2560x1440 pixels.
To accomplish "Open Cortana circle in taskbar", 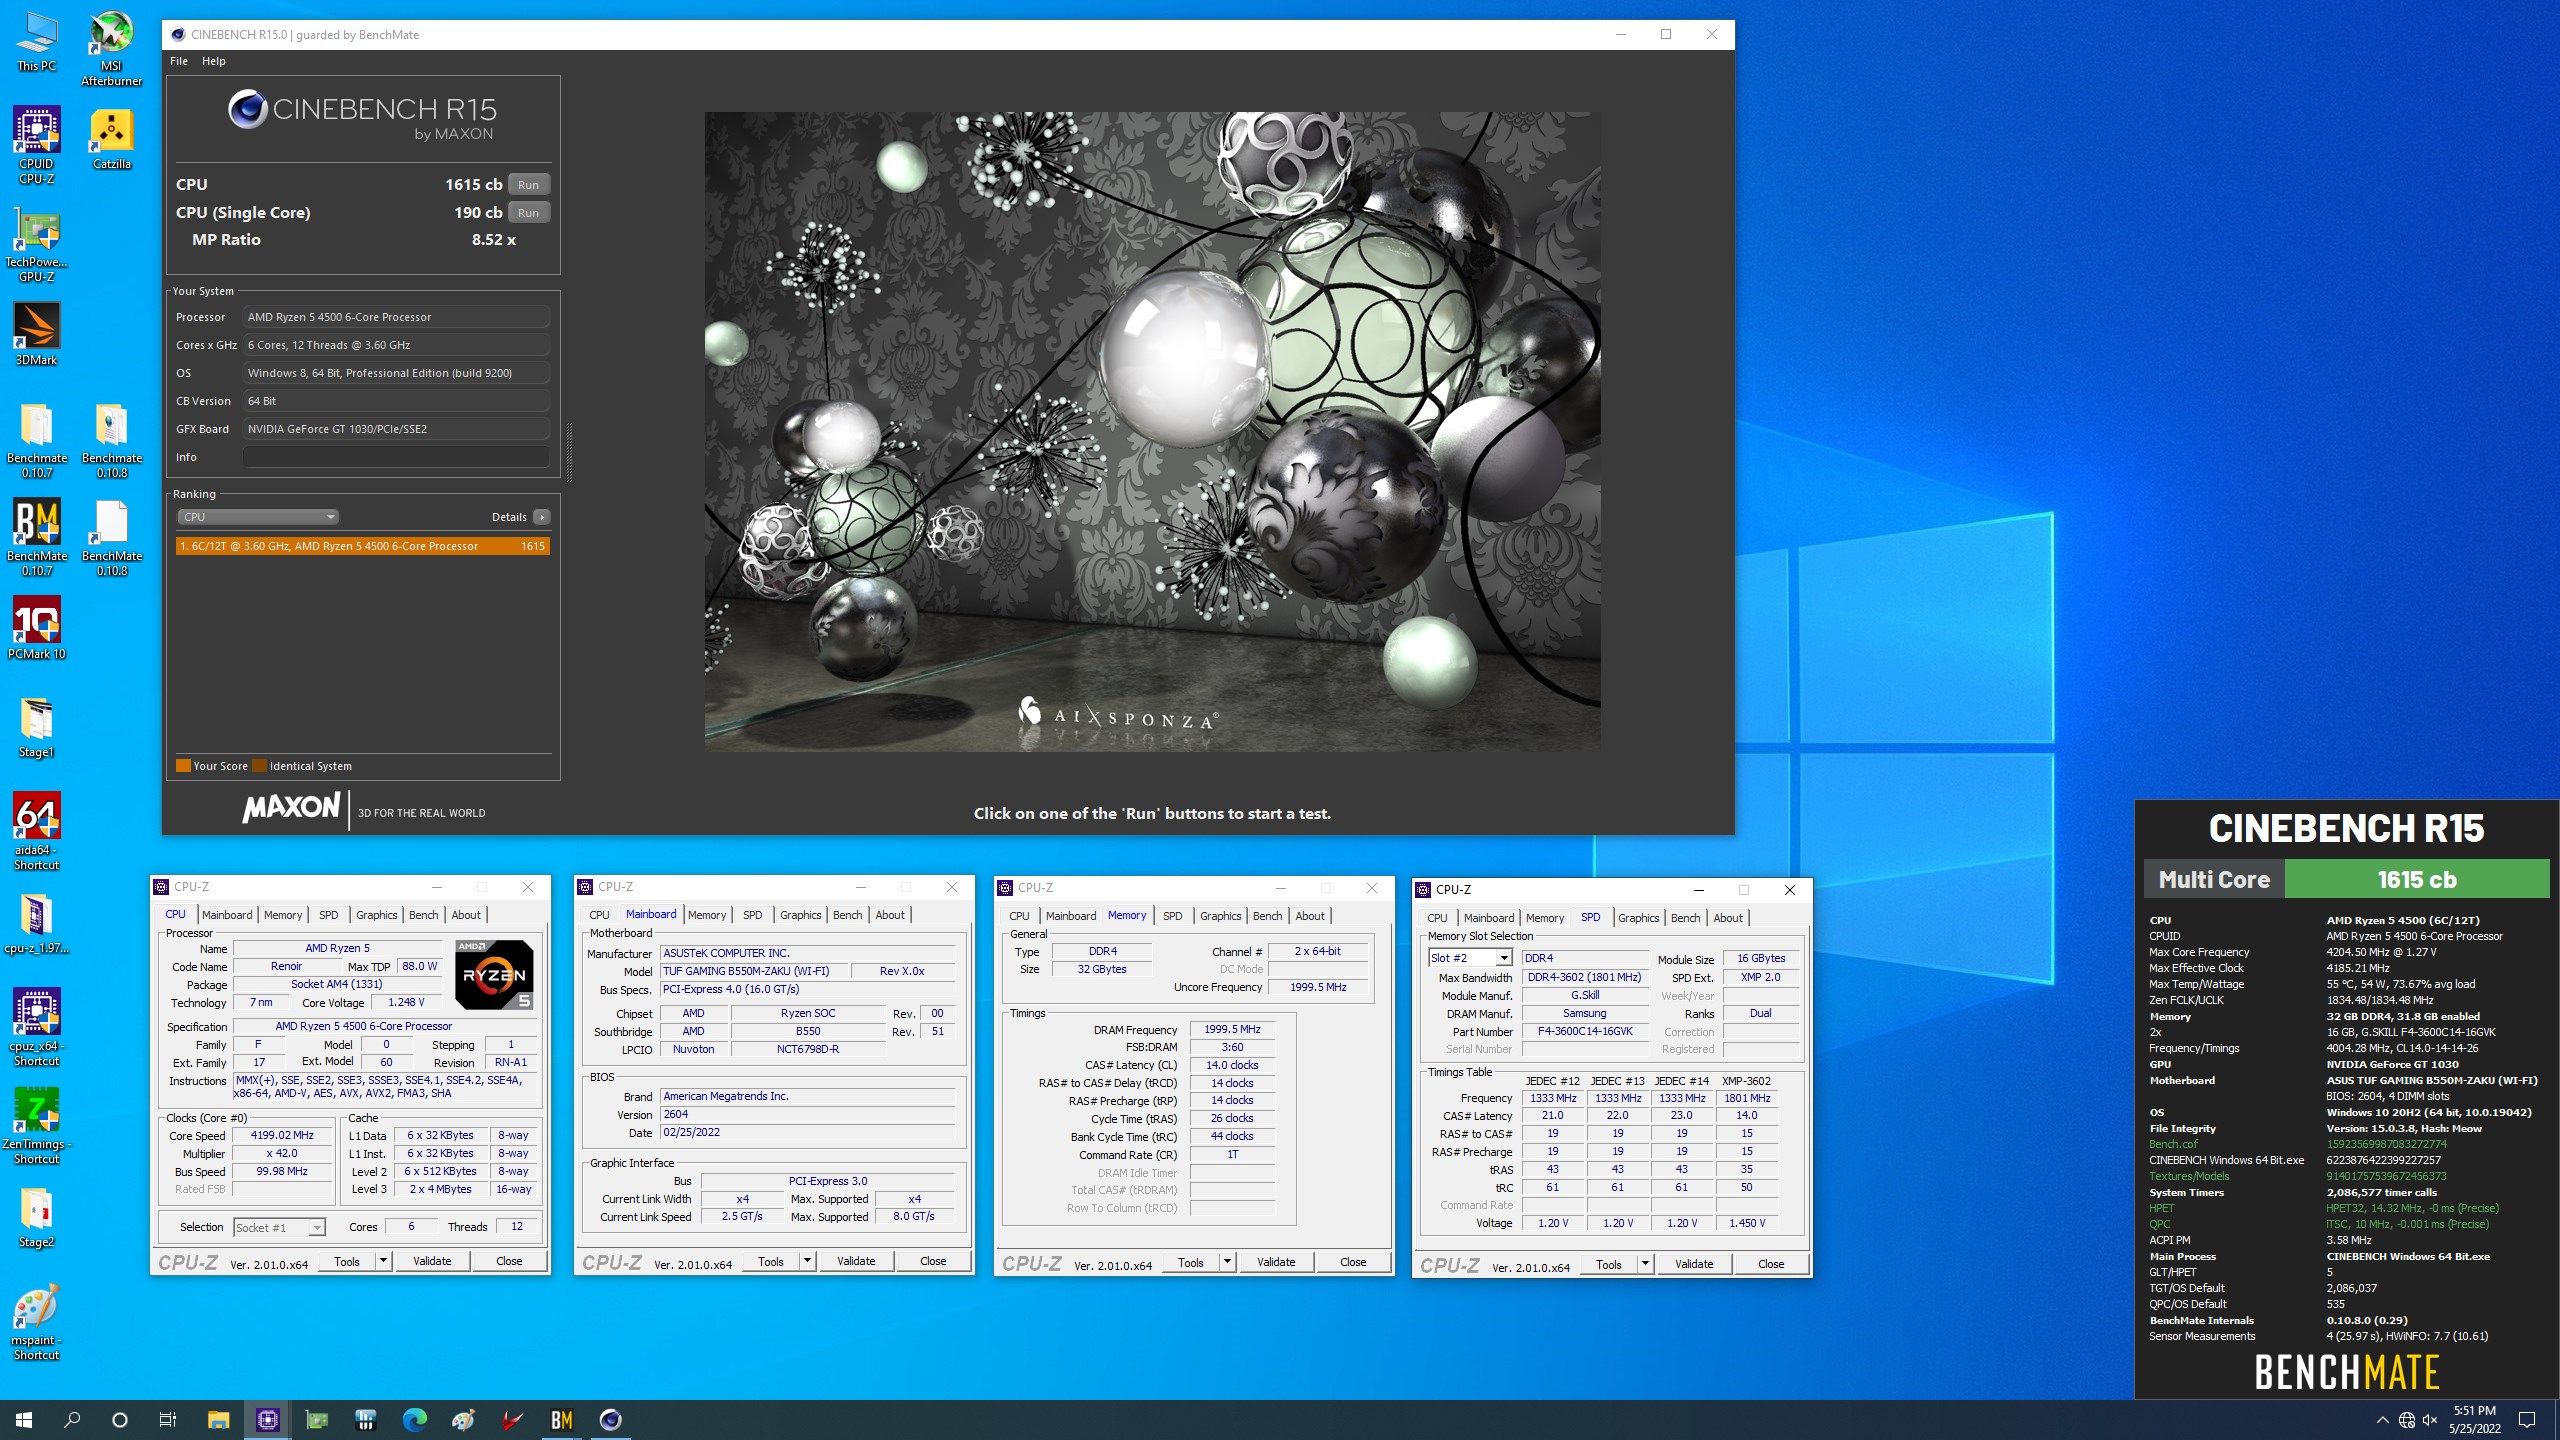I will (120, 1419).
